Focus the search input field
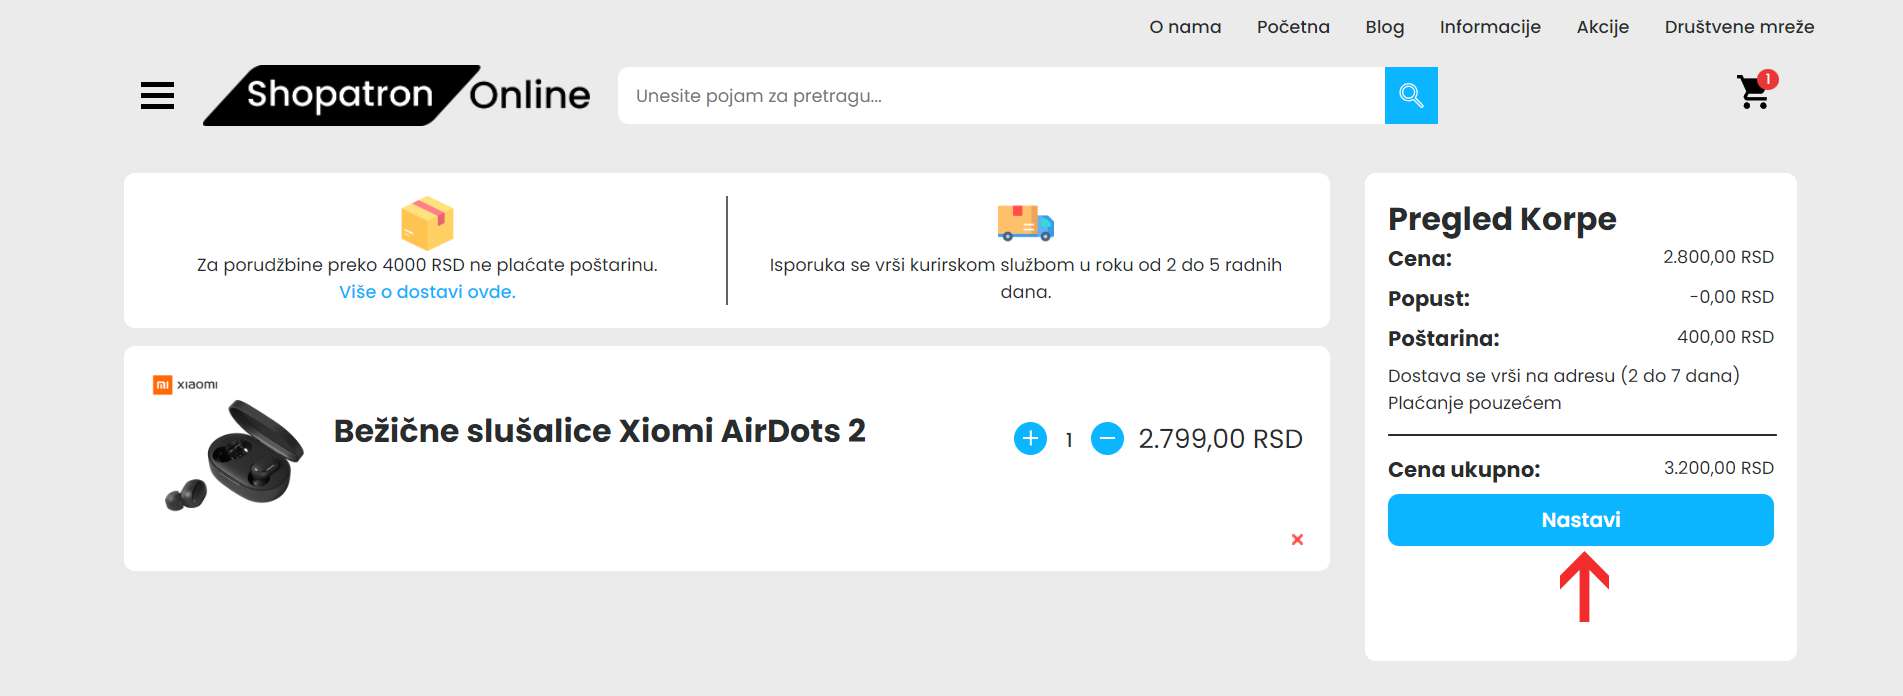1903x696 pixels. pos(1000,96)
